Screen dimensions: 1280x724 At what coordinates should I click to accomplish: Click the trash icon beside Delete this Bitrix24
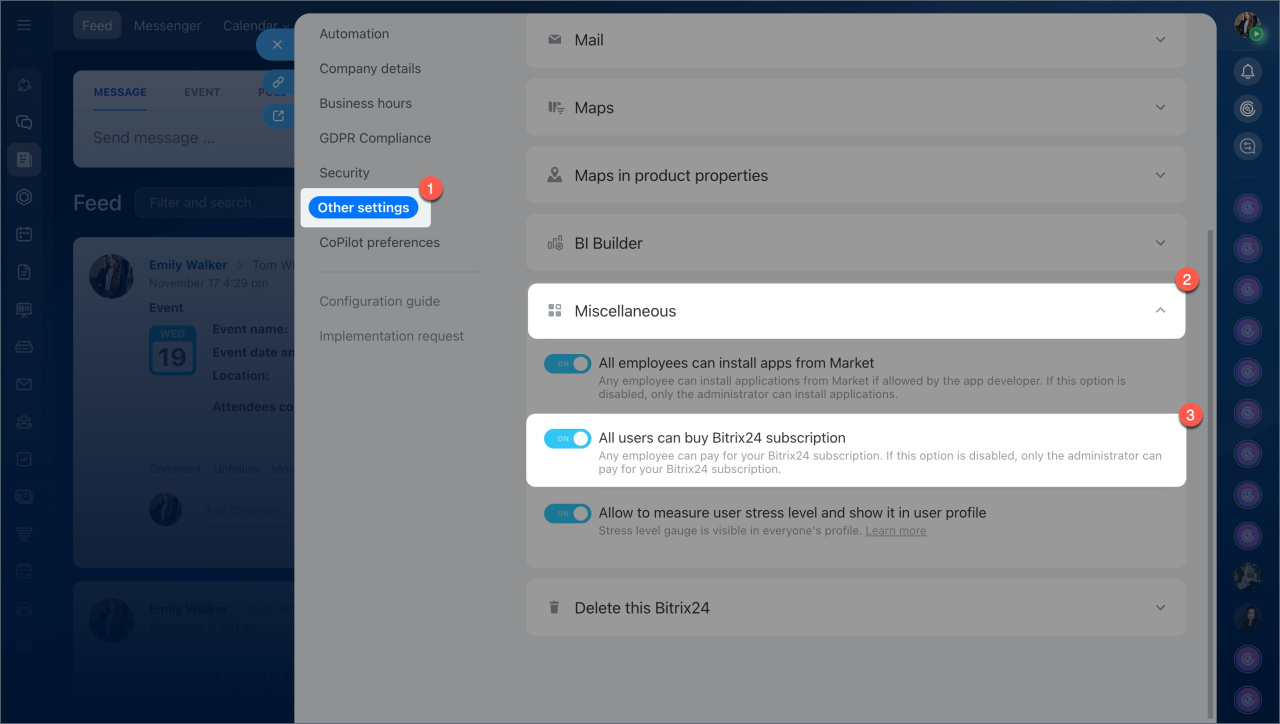tap(554, 608)
